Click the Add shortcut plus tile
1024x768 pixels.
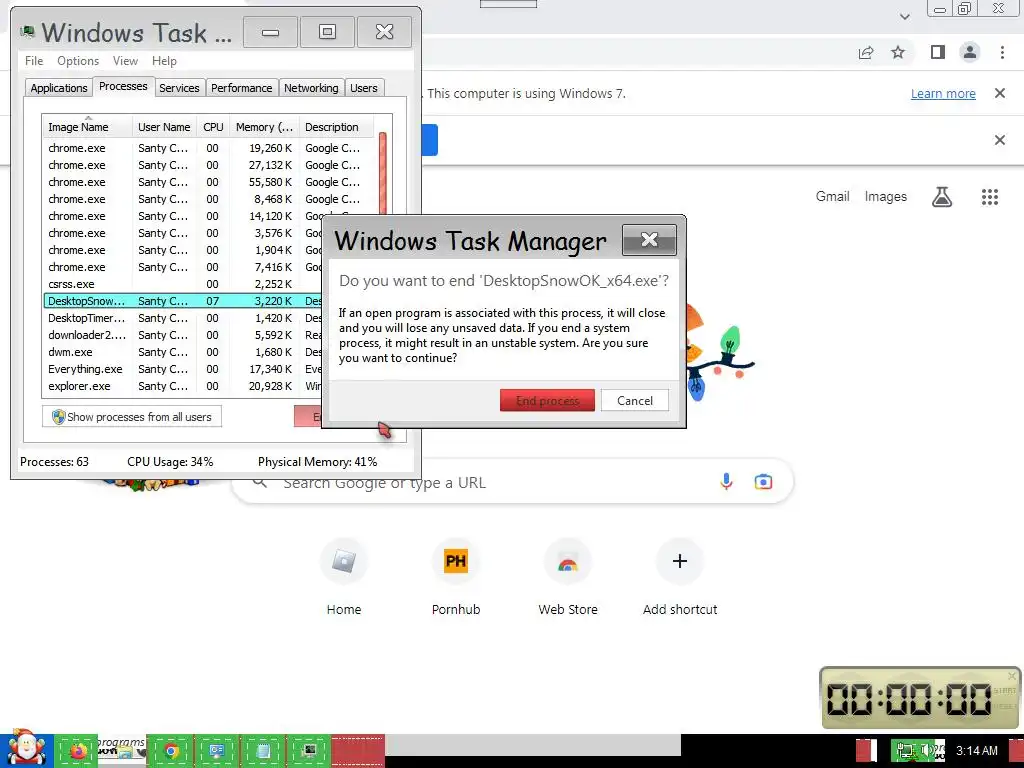coord(680,561)
